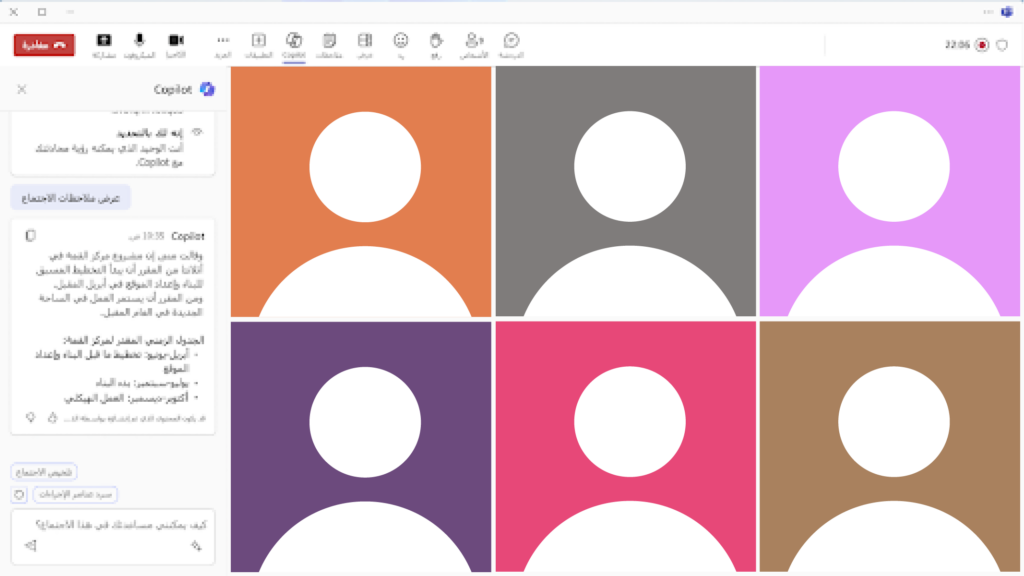Share your screen with the Share button
This screenshot has width=1024, height=576.
coord(104,45)
